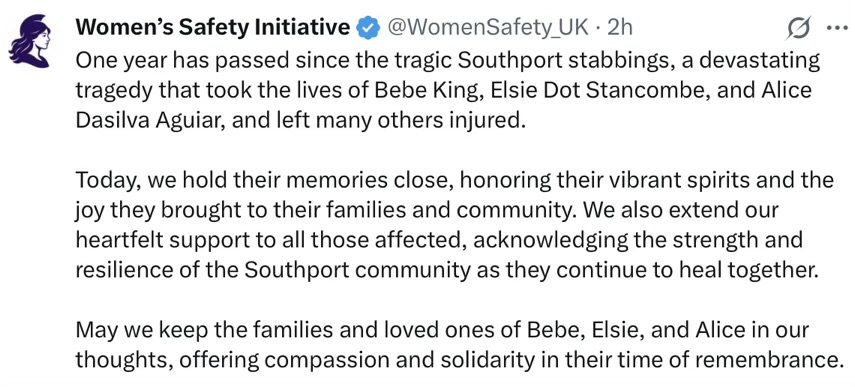Image resolution: width=855 pixels, height=387 pixels.
Task: Click the line starting "One year has passed"
Action: point(447,61)
